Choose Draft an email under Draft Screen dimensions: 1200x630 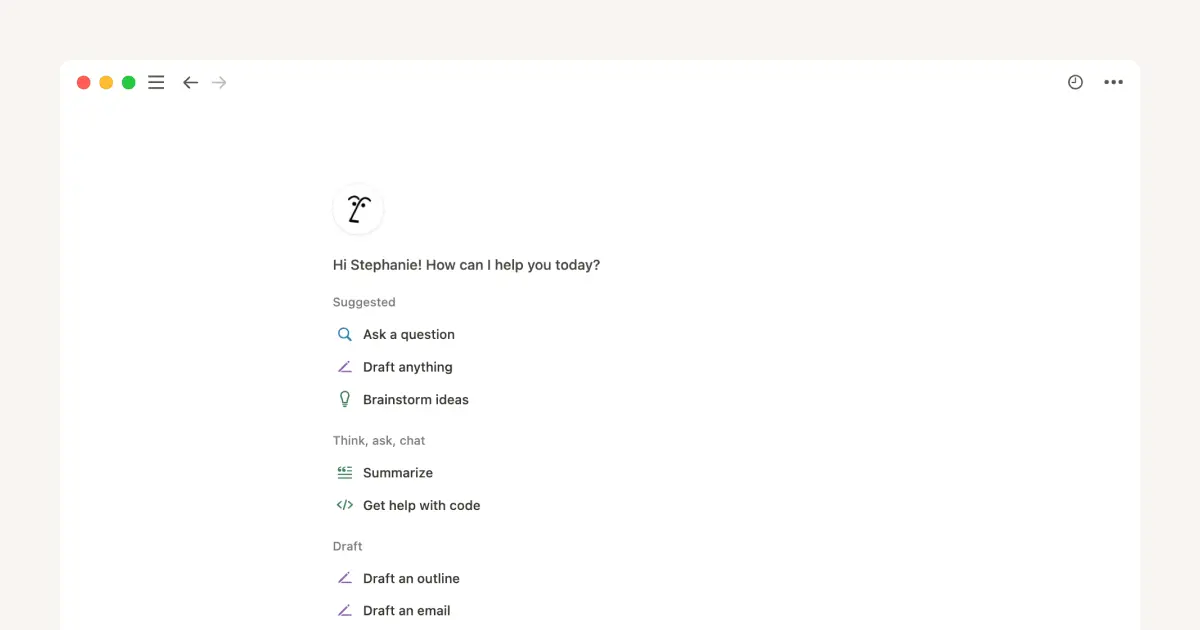pos(407,610)
